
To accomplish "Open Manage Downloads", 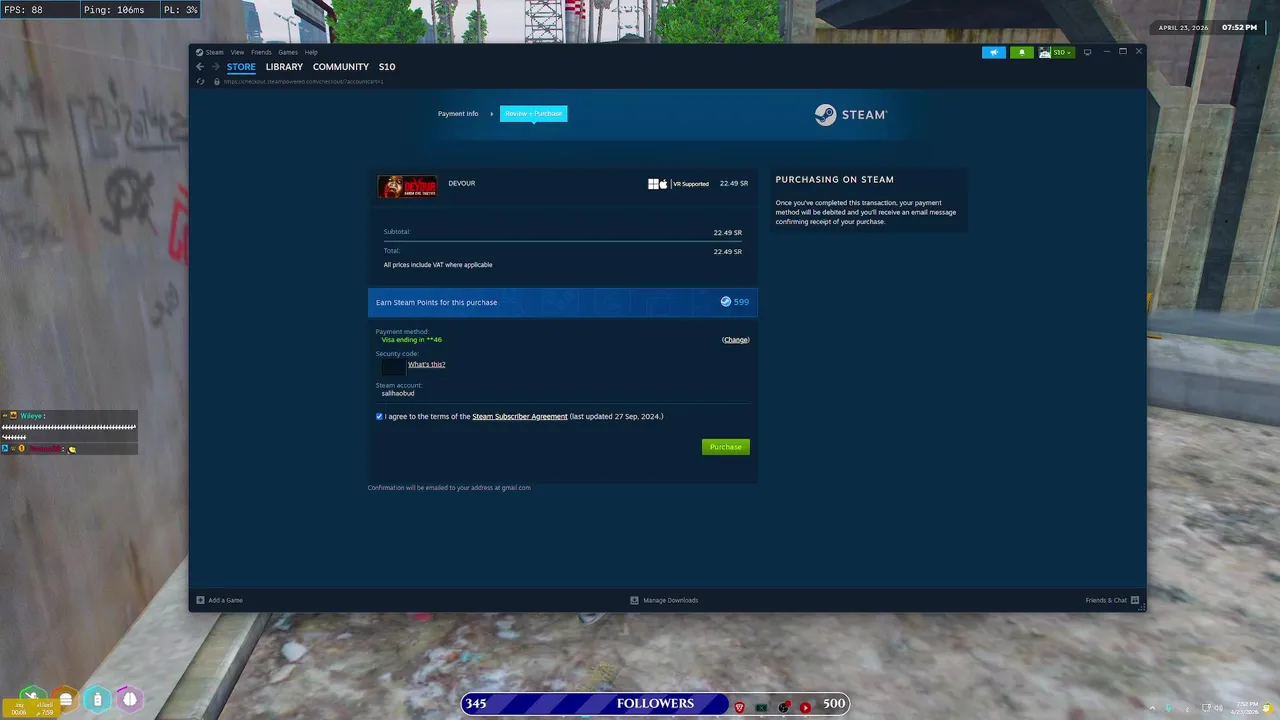I will click(x=664, y=600).
